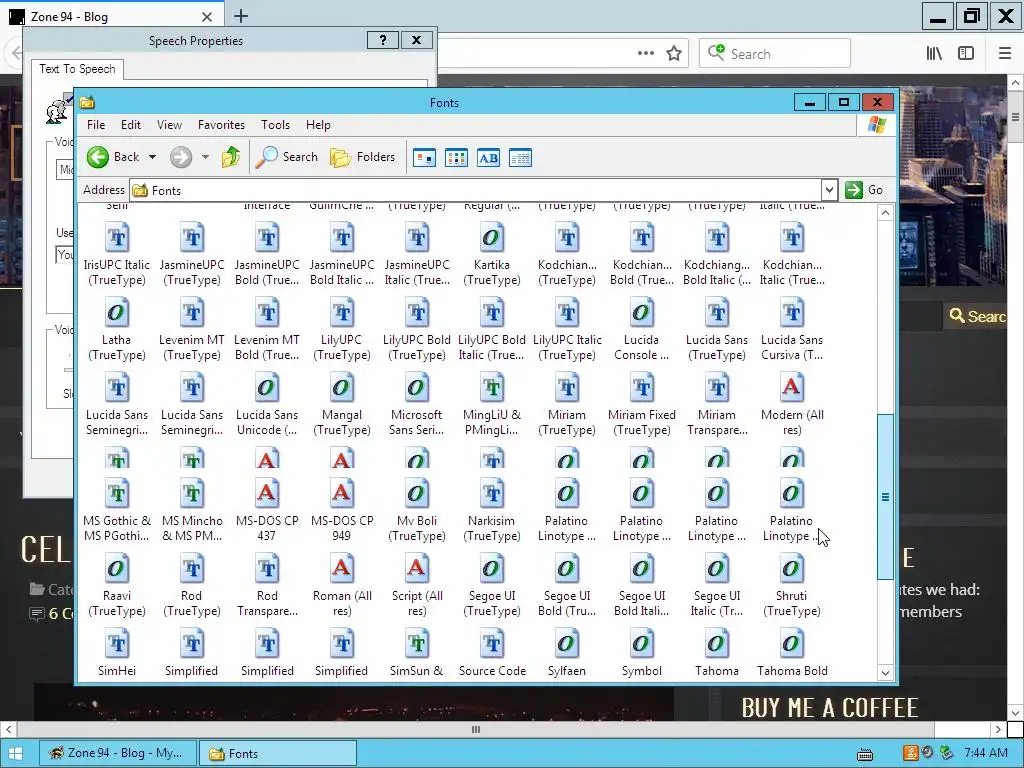
Task: Open the Help menu in Fonts window
Action: click(x=318, y=125)
